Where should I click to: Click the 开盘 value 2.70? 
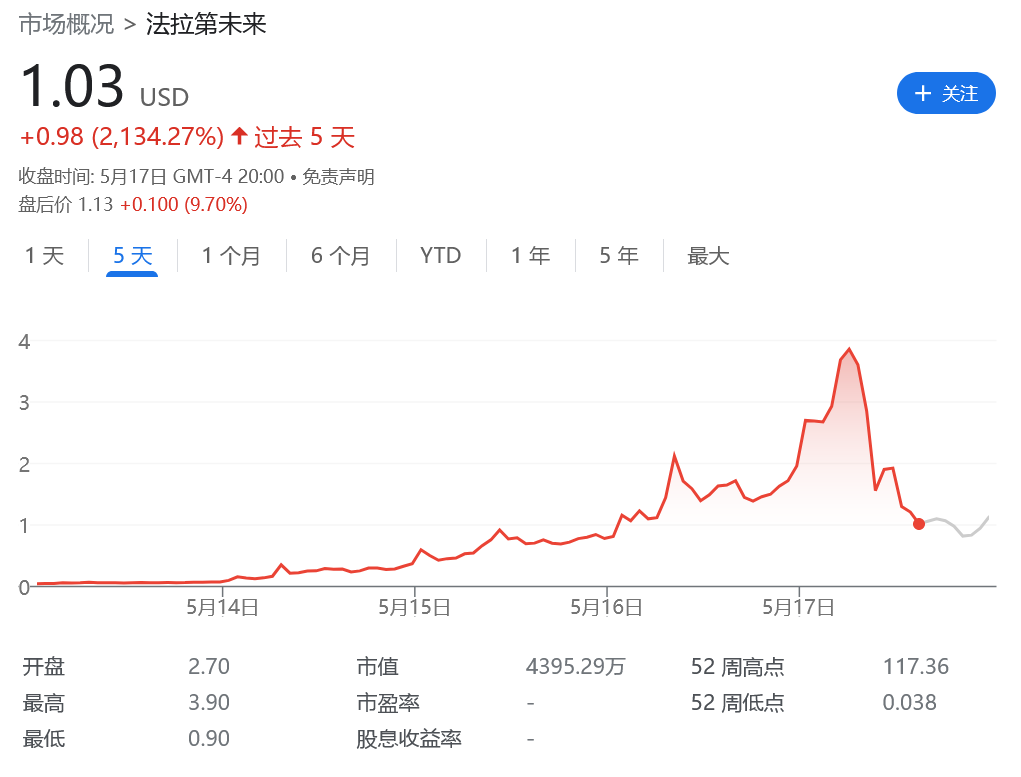(x=209, y=666)
